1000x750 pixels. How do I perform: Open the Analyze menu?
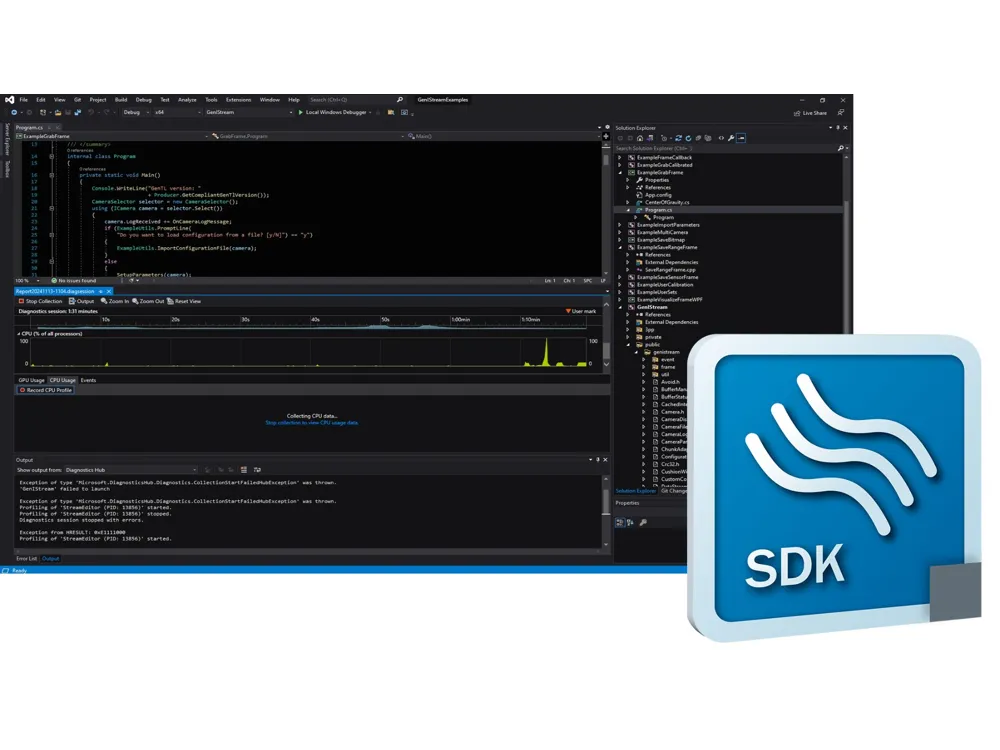point(187,99)
